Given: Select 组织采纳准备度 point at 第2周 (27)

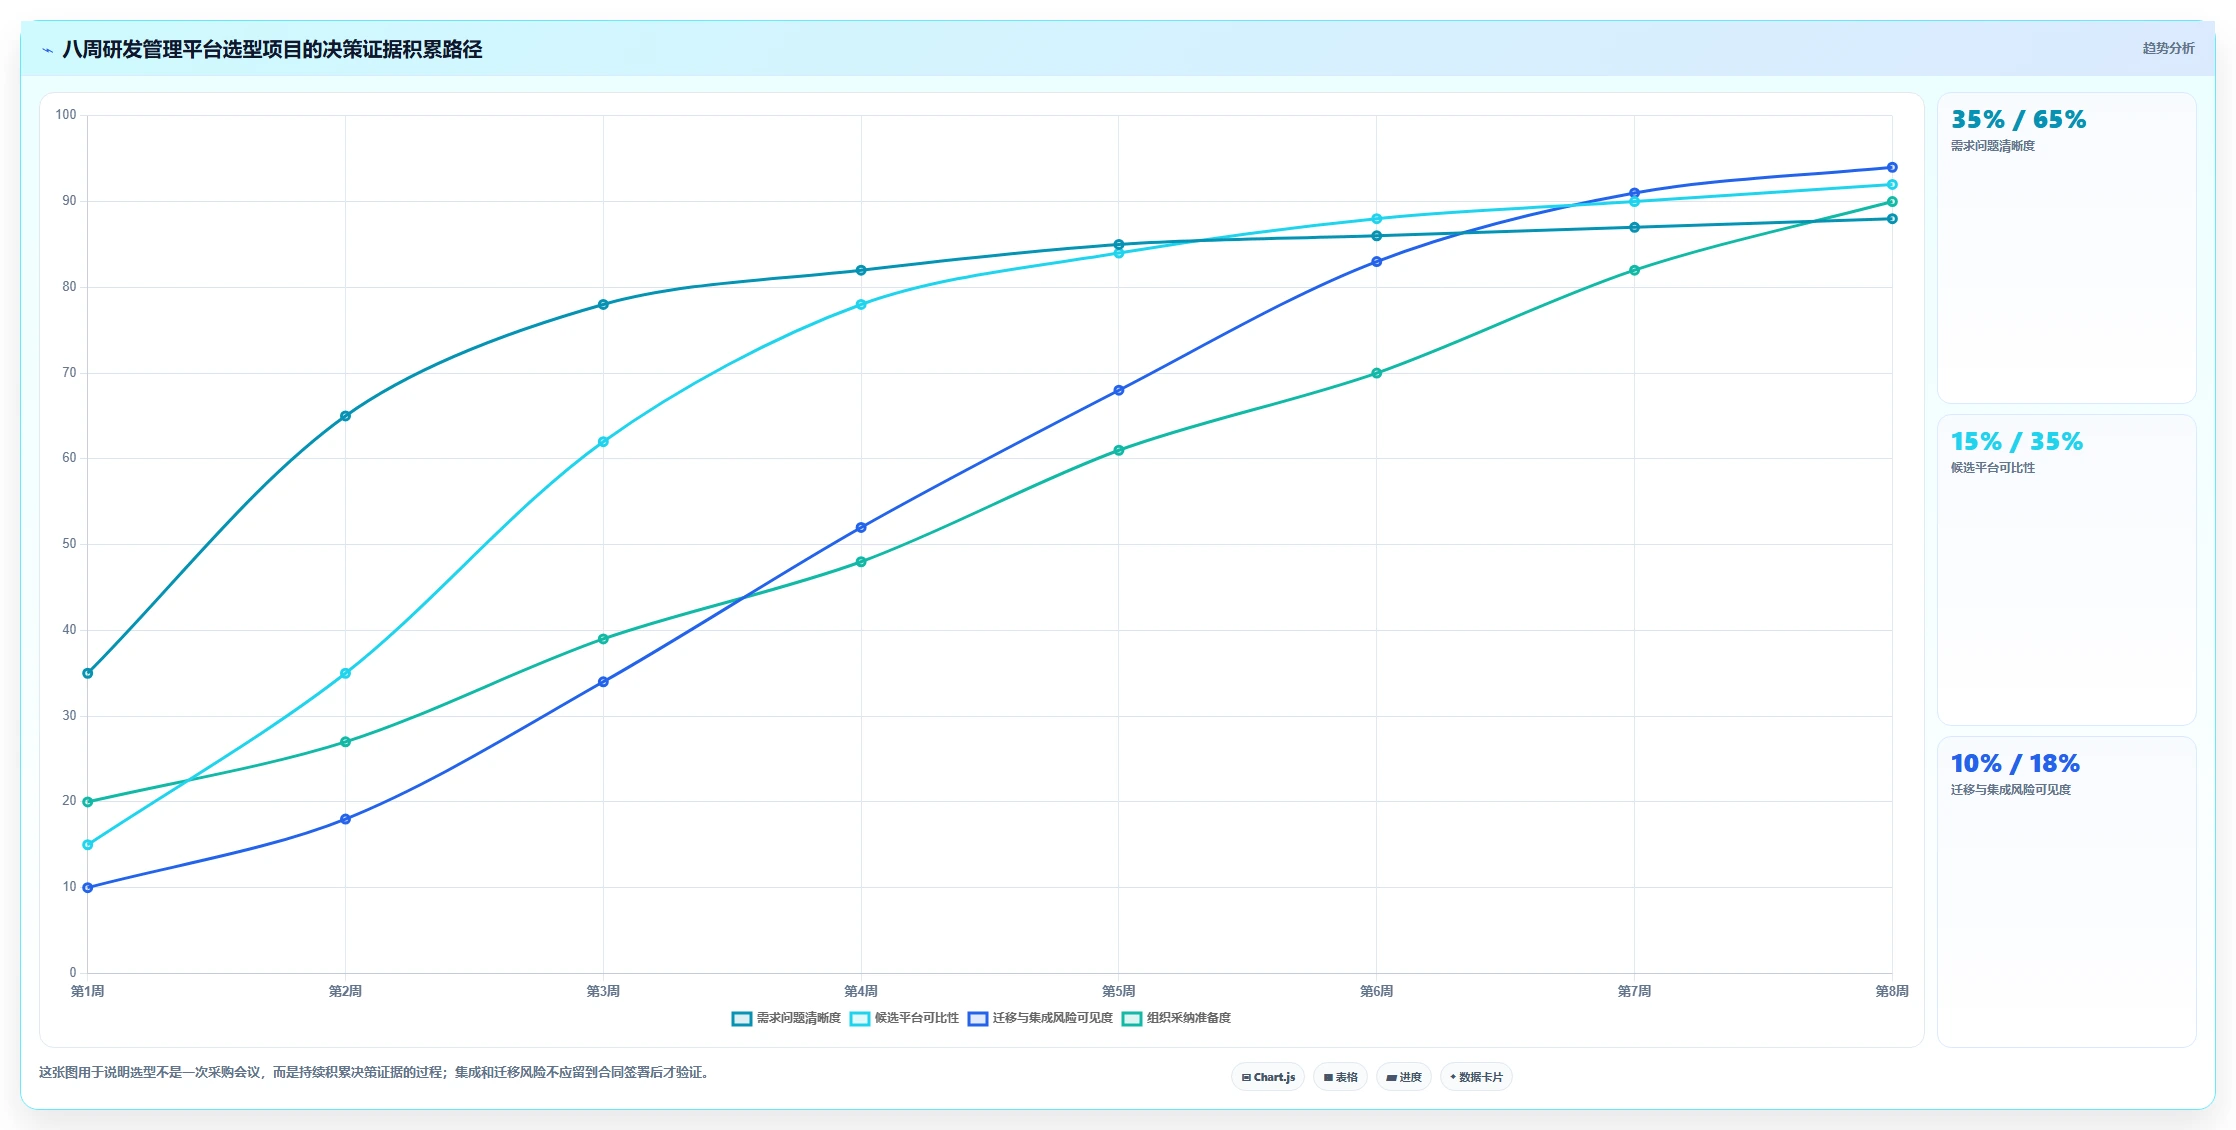Looking at the screenshot, I should pyautogui.click(x=345, y=742).
